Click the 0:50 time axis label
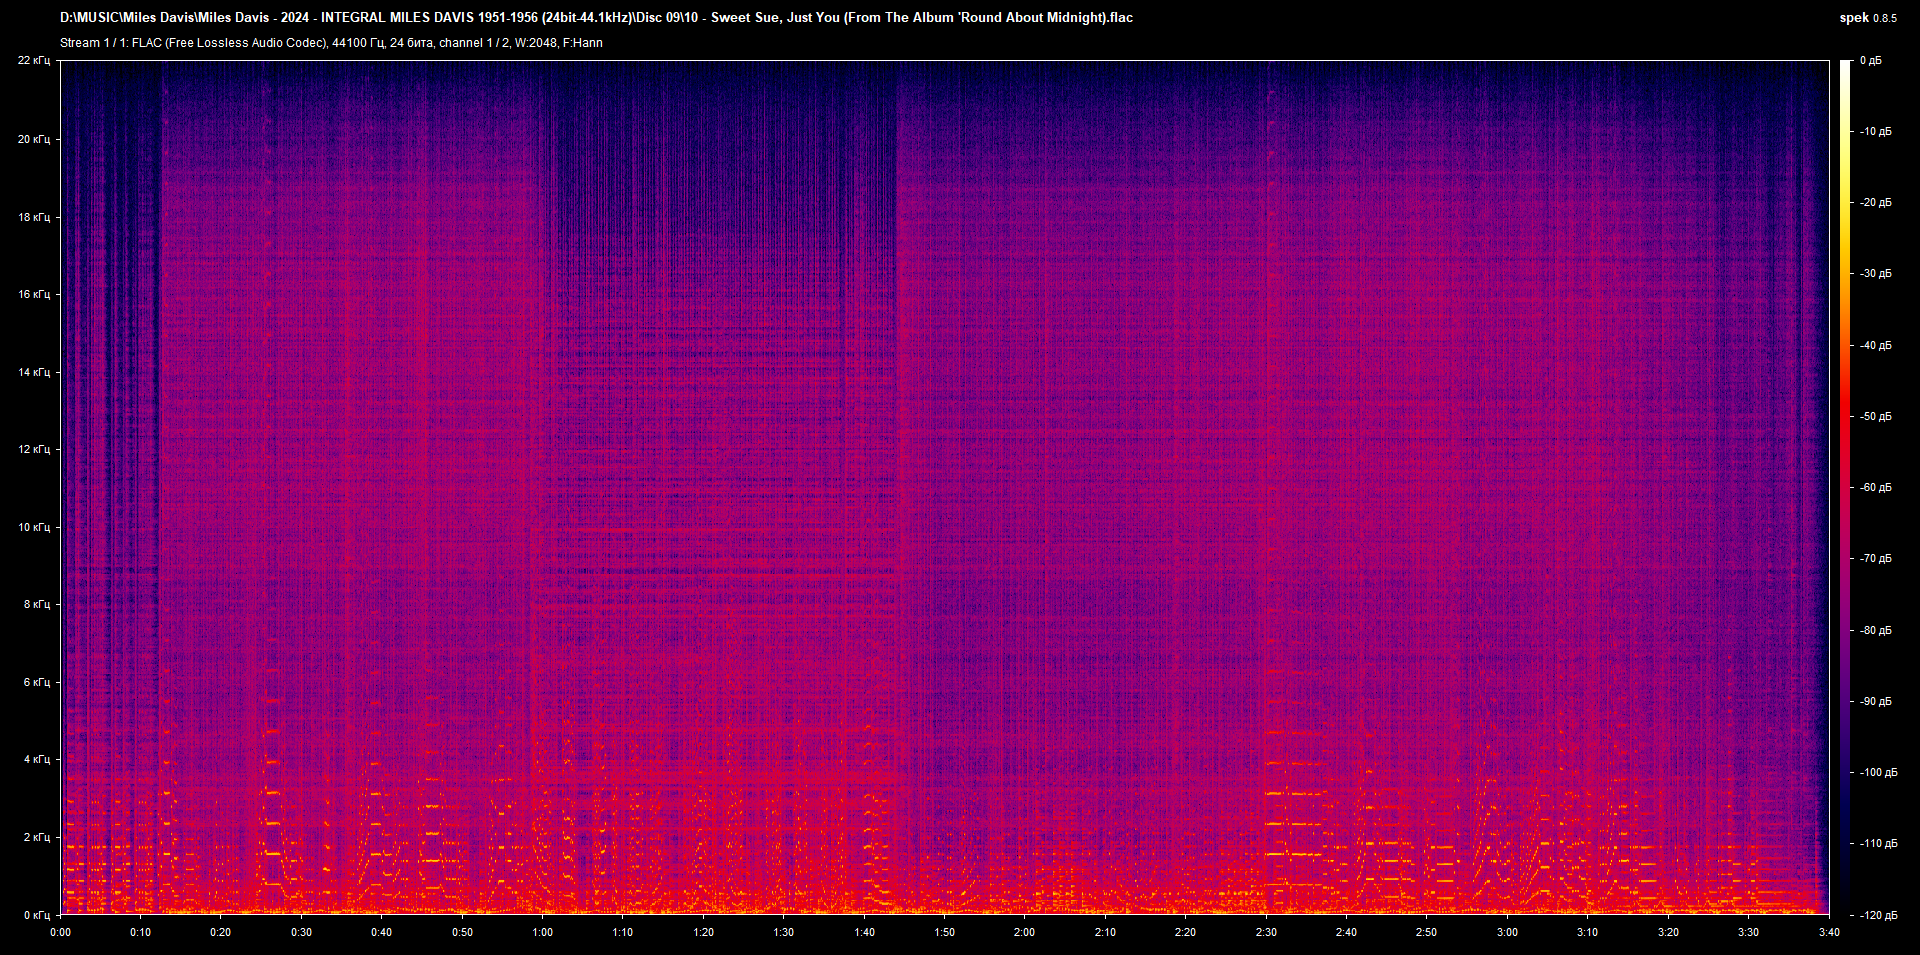 click(x=462, y=932)
